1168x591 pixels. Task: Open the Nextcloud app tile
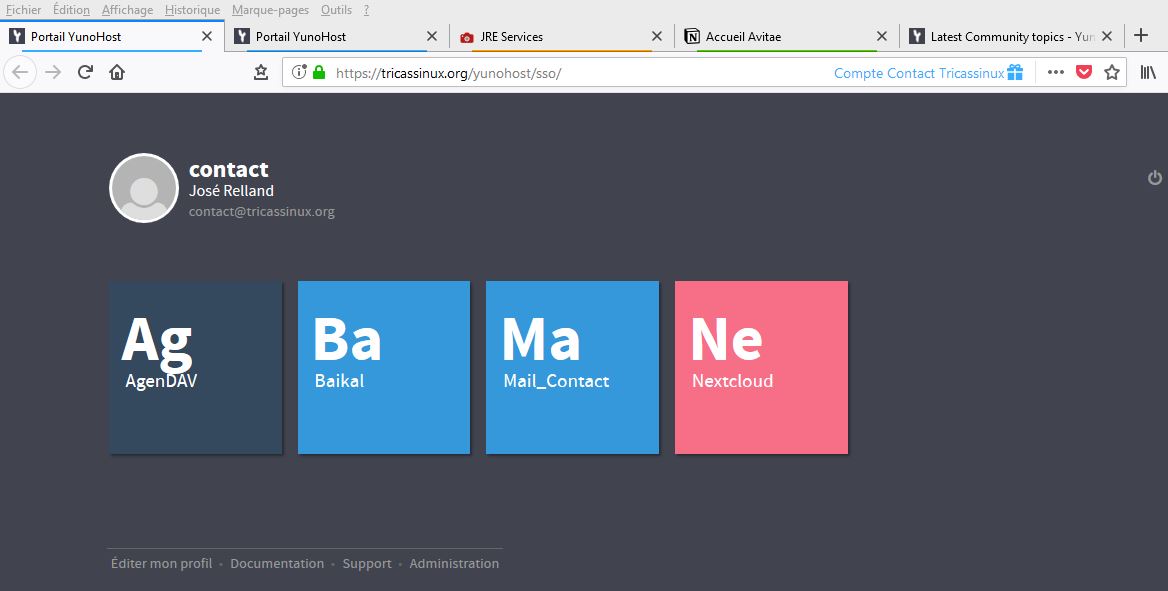point(761,367)
